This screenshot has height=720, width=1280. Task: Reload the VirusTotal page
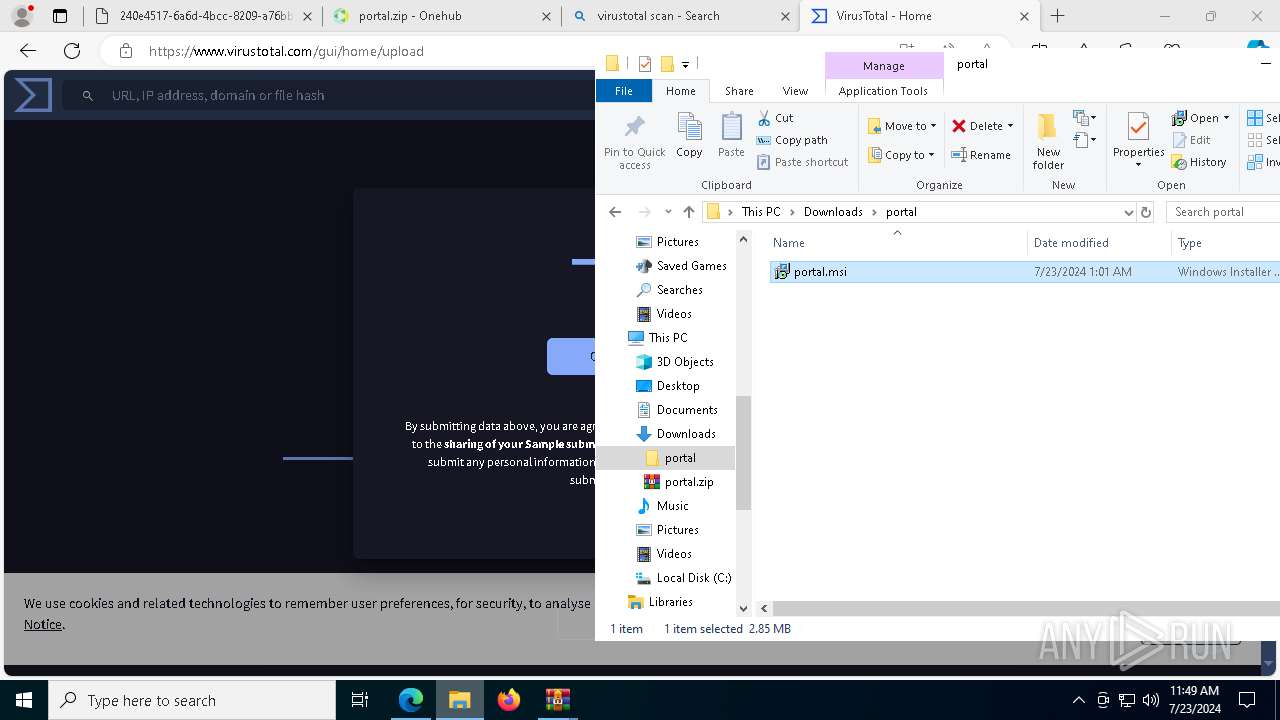72,51
